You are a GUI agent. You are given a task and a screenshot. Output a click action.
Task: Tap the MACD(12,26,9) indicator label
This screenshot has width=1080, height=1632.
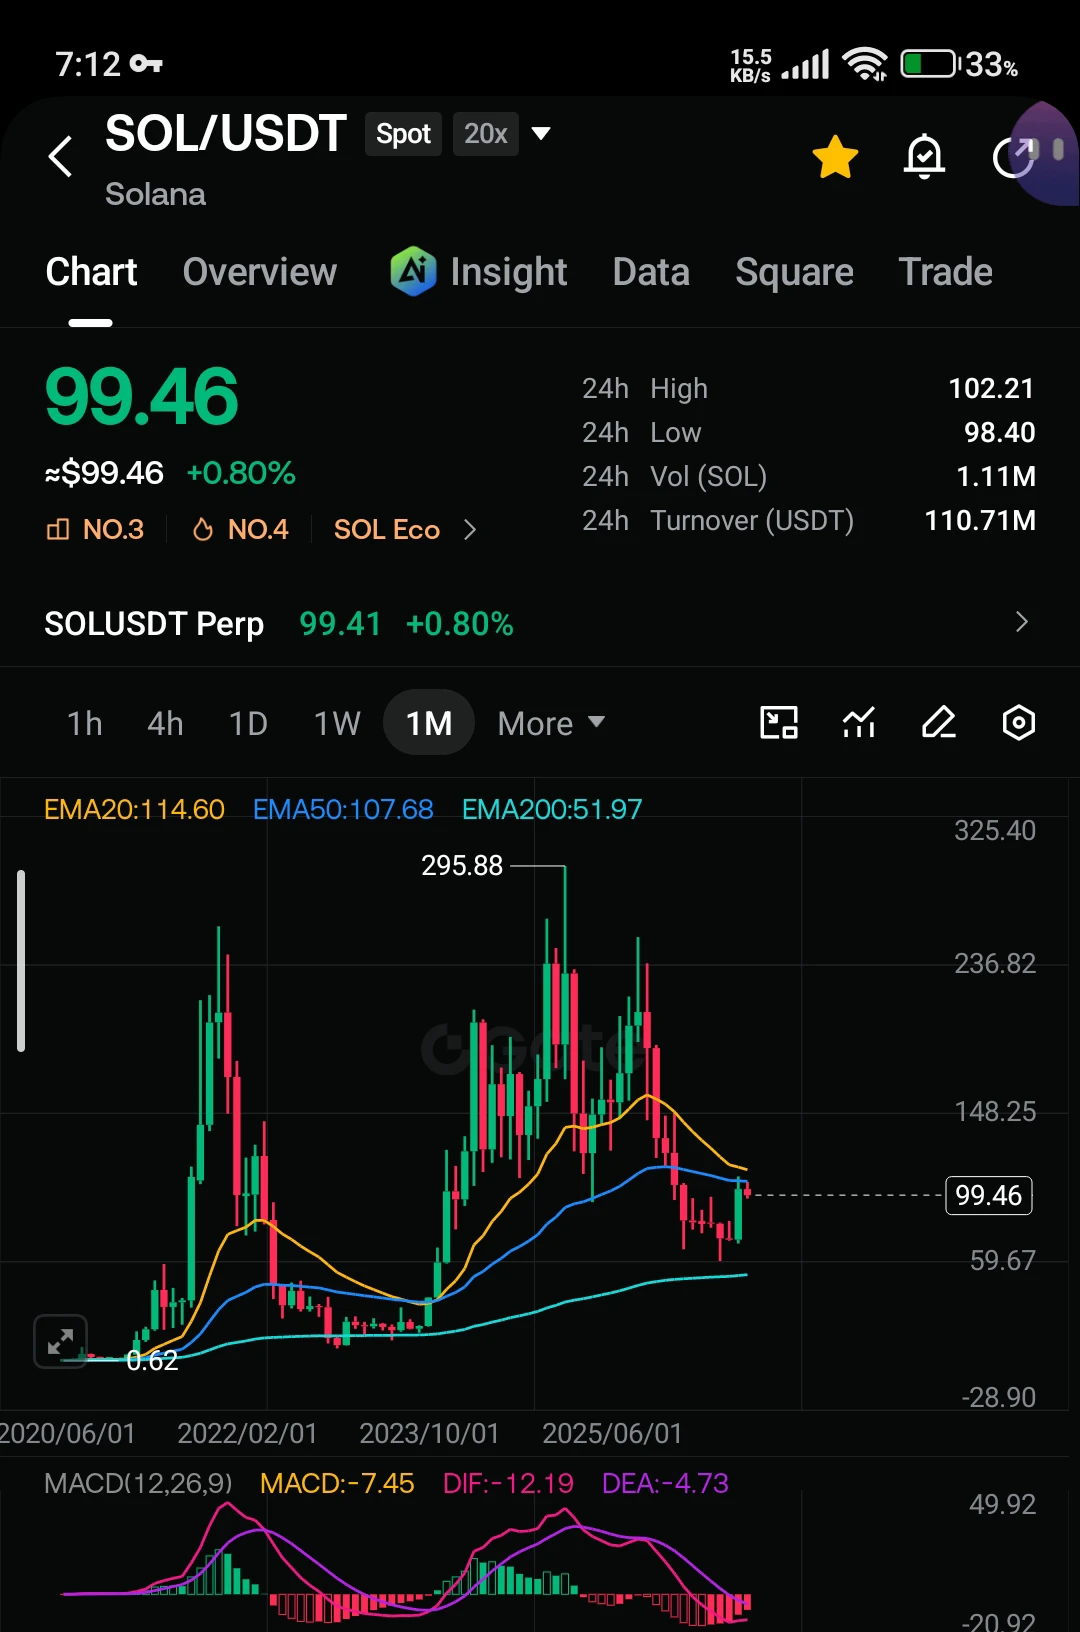(x=138, y=1483)
